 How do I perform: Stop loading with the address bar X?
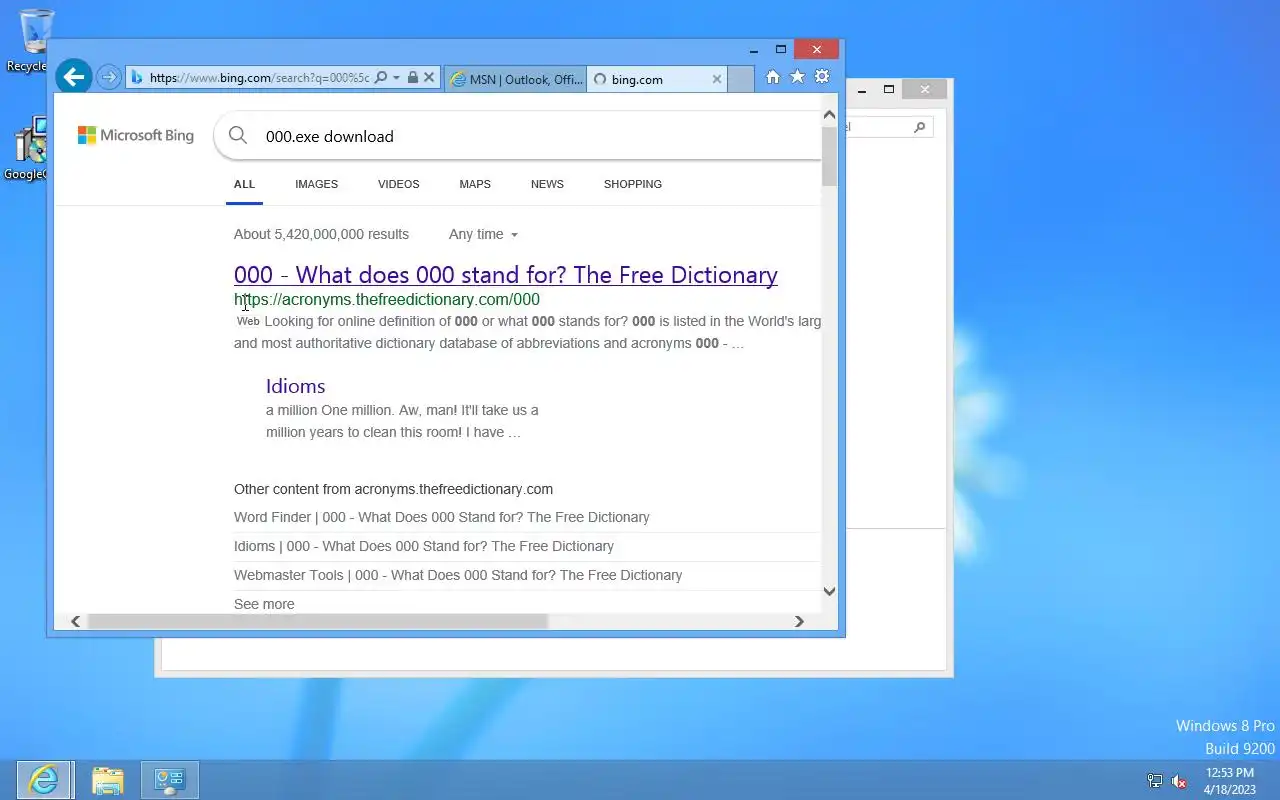[x=429, y=77]
